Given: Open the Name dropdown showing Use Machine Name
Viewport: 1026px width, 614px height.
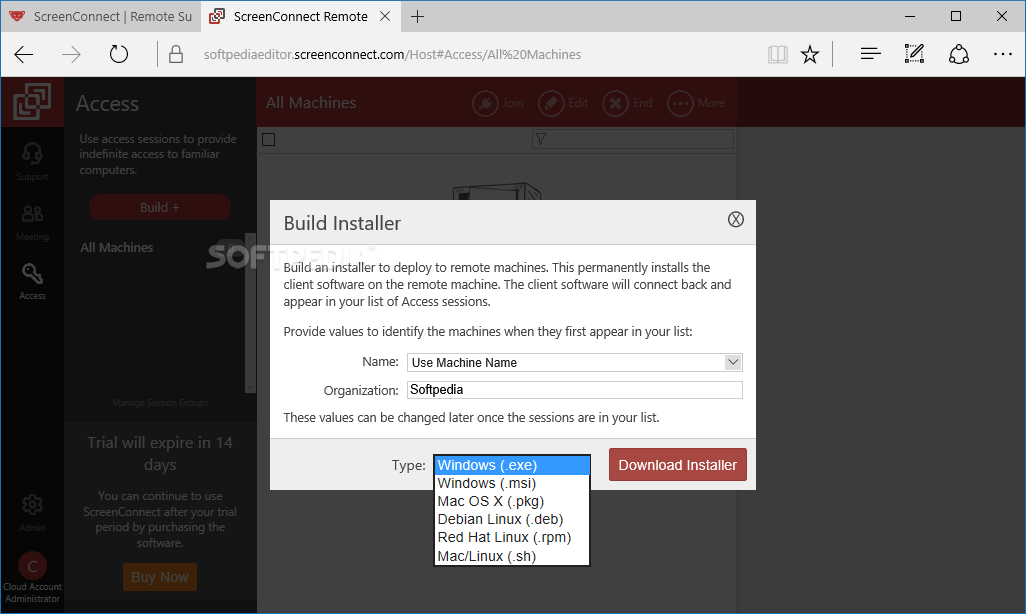Looking at the screenshot, I should [575, 363].
